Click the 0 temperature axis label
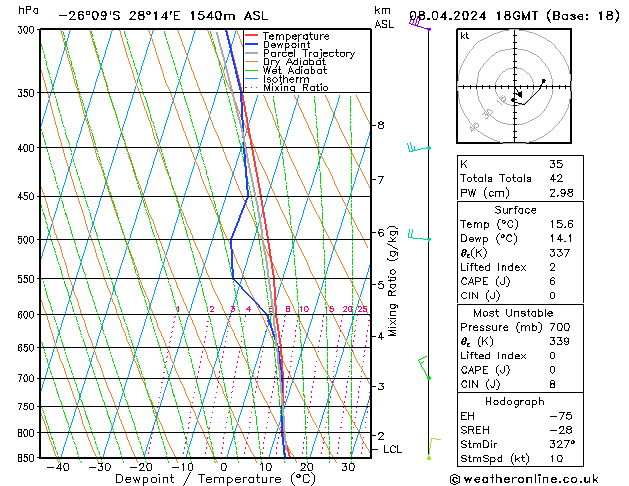Image resolution: width=629 pixels, height=486 pixels. pyautogui.click(x=224, y=467)
